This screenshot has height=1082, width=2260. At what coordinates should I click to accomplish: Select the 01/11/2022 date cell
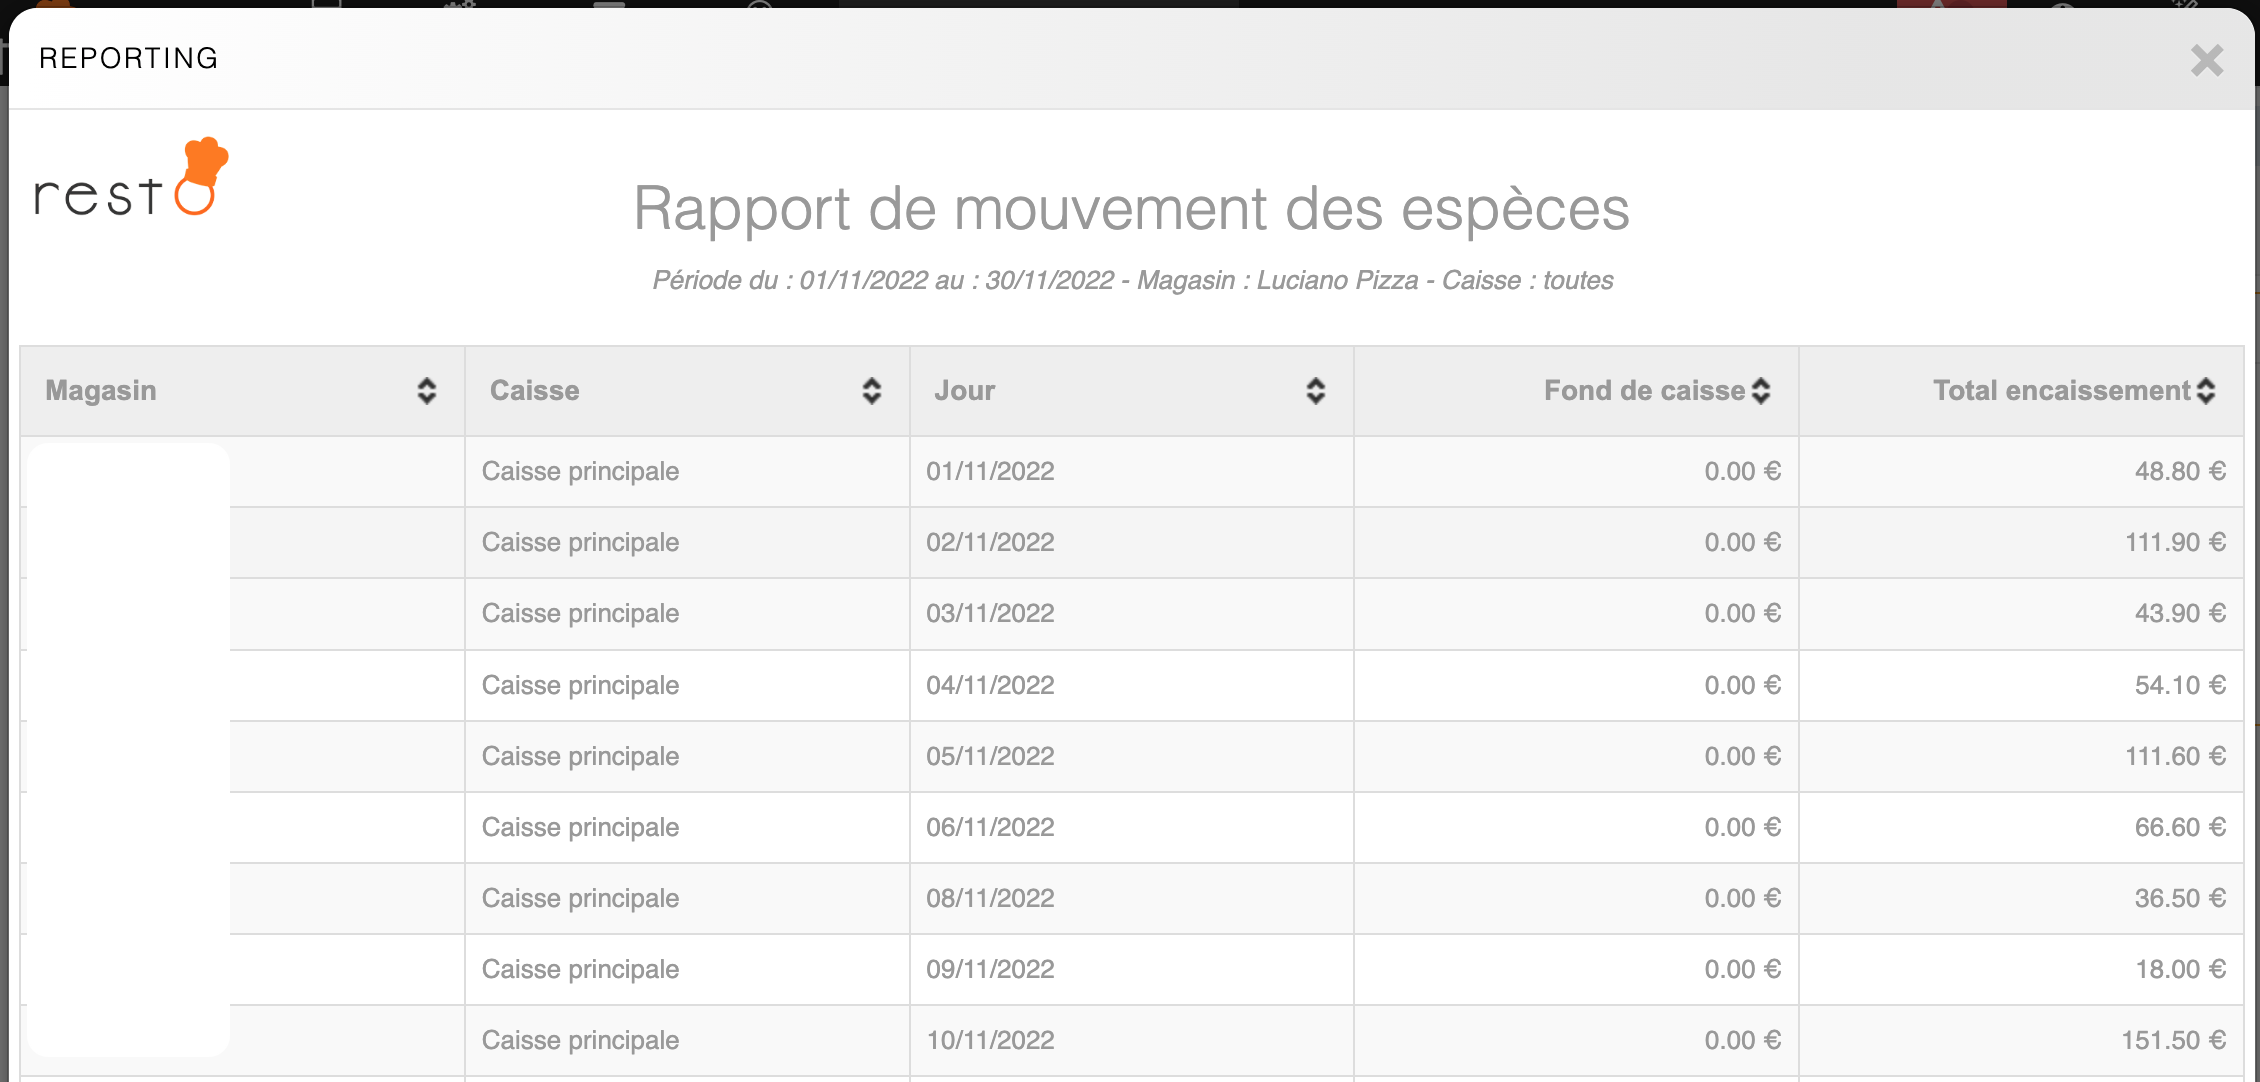[990, 472]
